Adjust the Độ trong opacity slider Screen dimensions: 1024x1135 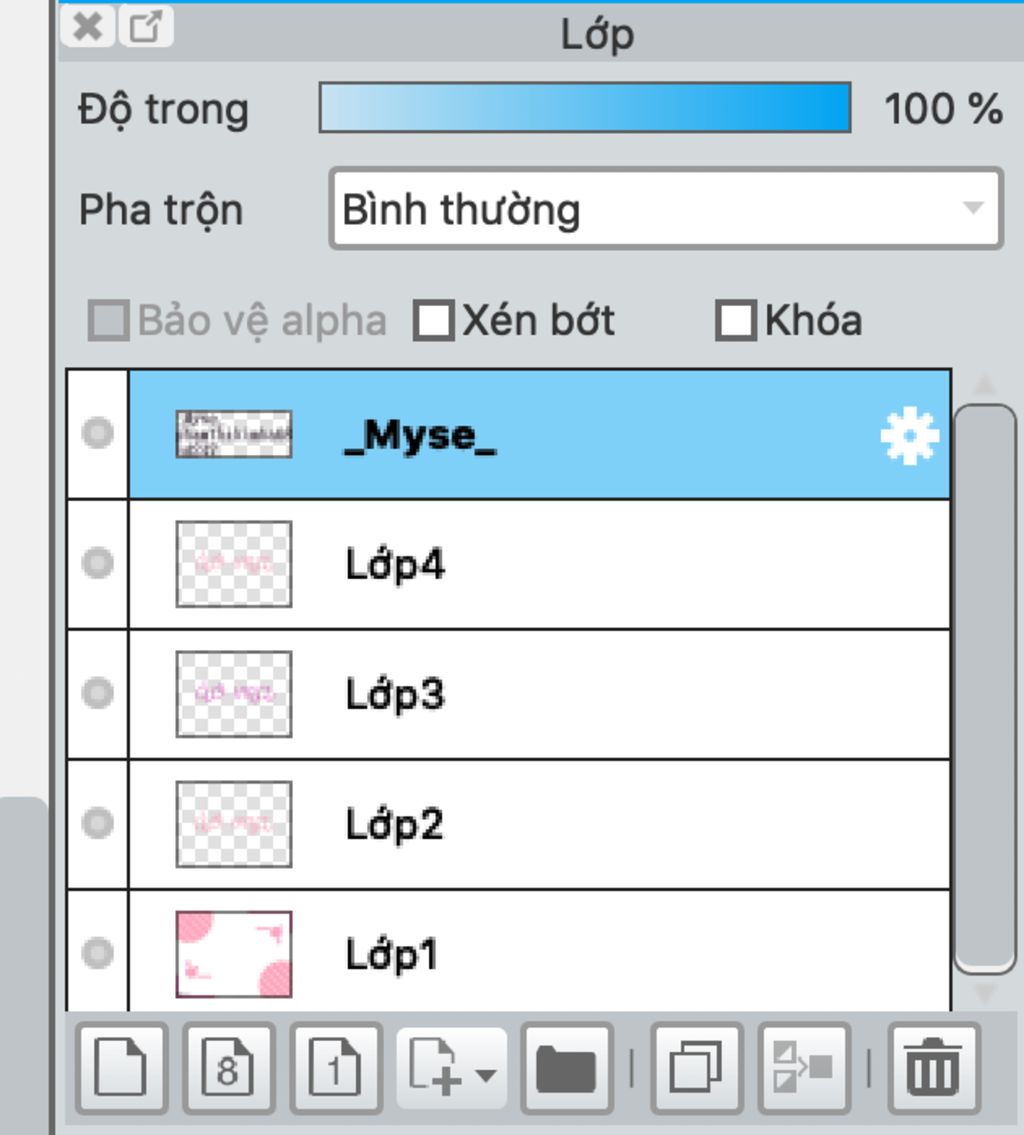coord(585,108)
